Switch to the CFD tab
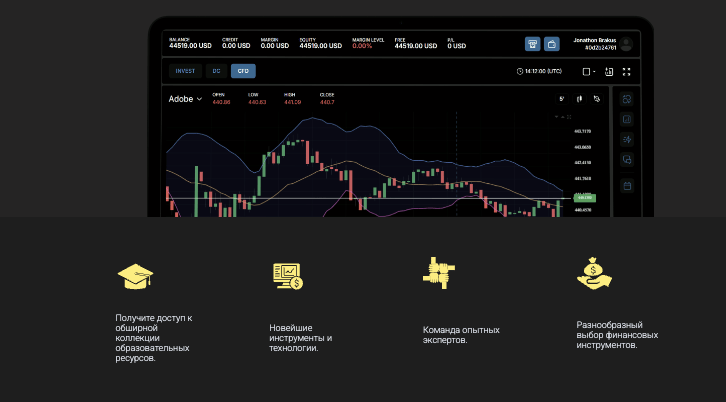726x402 pixels. pos(243,71)
